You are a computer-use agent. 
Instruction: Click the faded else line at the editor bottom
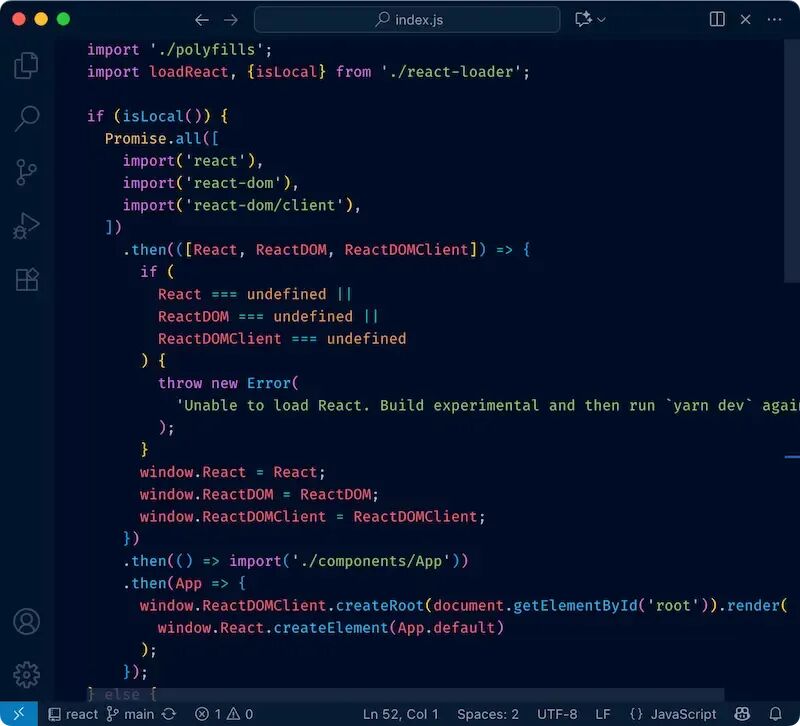[122, 694]
